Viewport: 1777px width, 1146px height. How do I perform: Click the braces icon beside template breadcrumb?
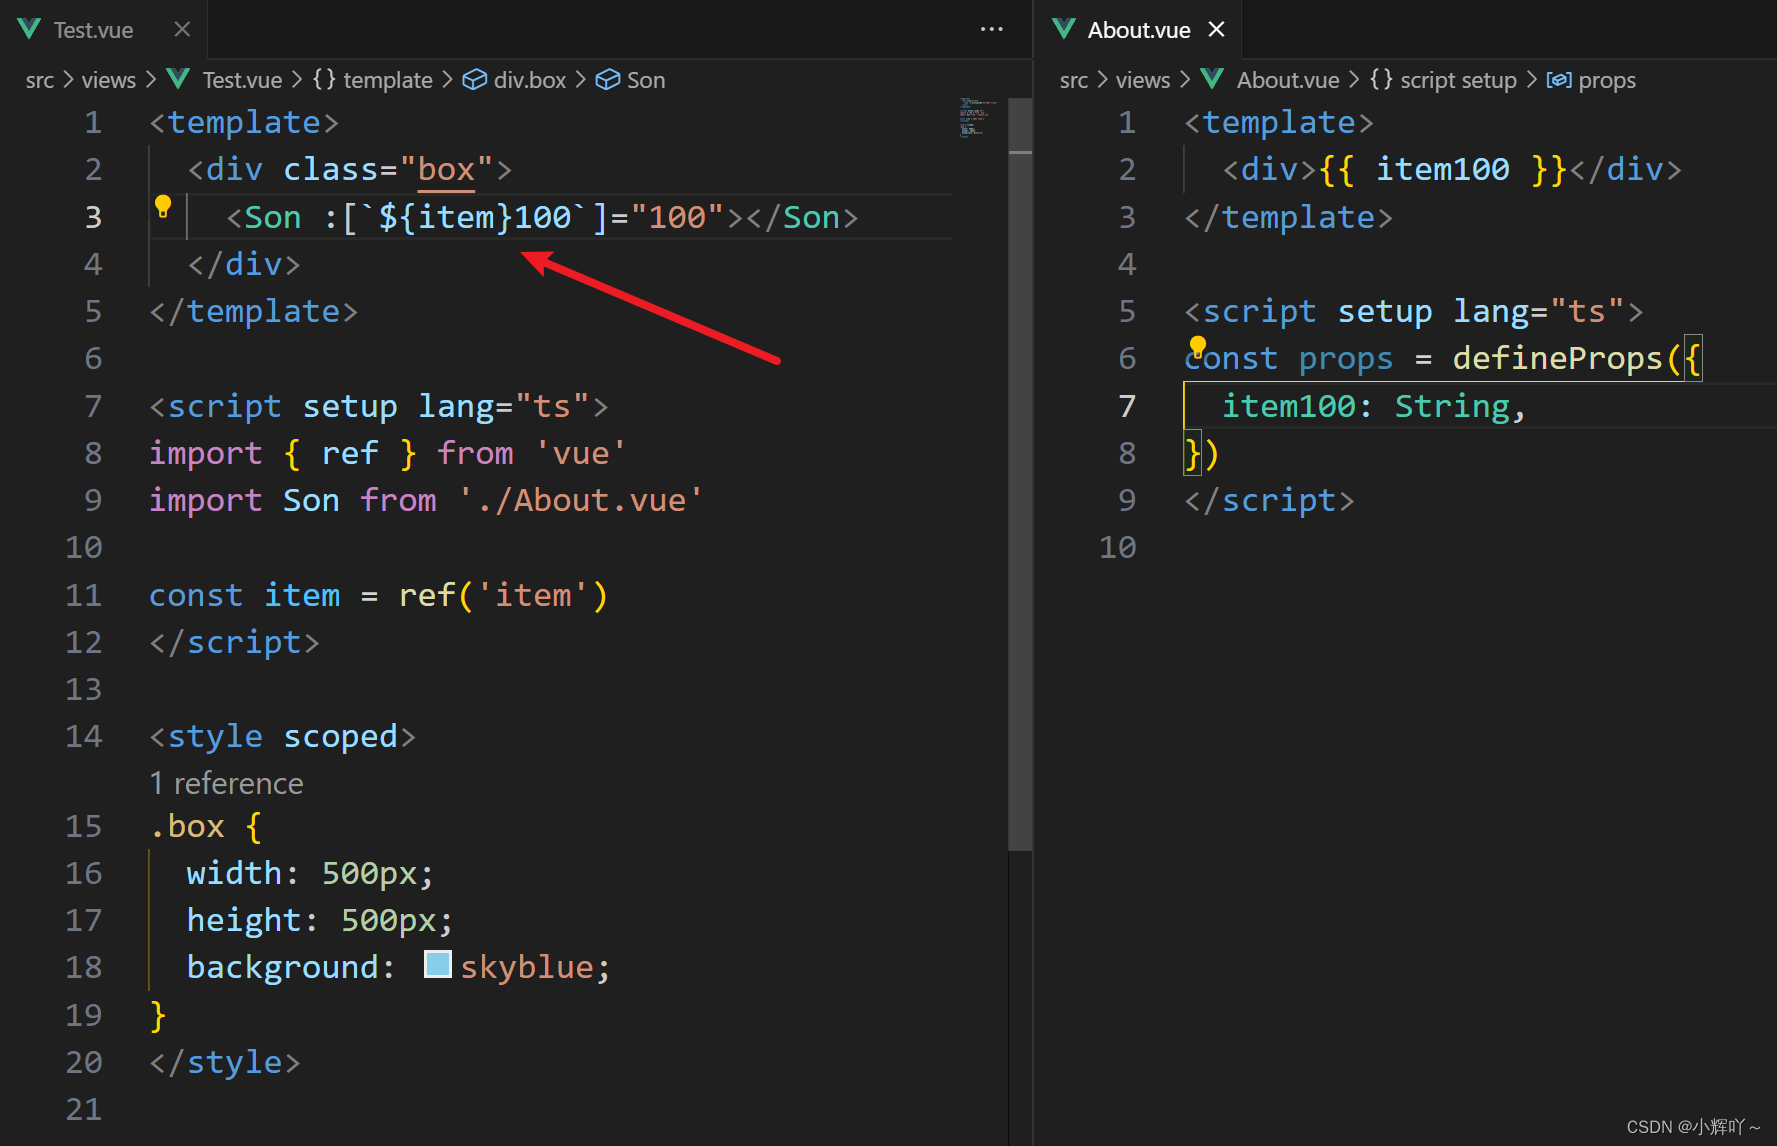[x=324, y=79]
